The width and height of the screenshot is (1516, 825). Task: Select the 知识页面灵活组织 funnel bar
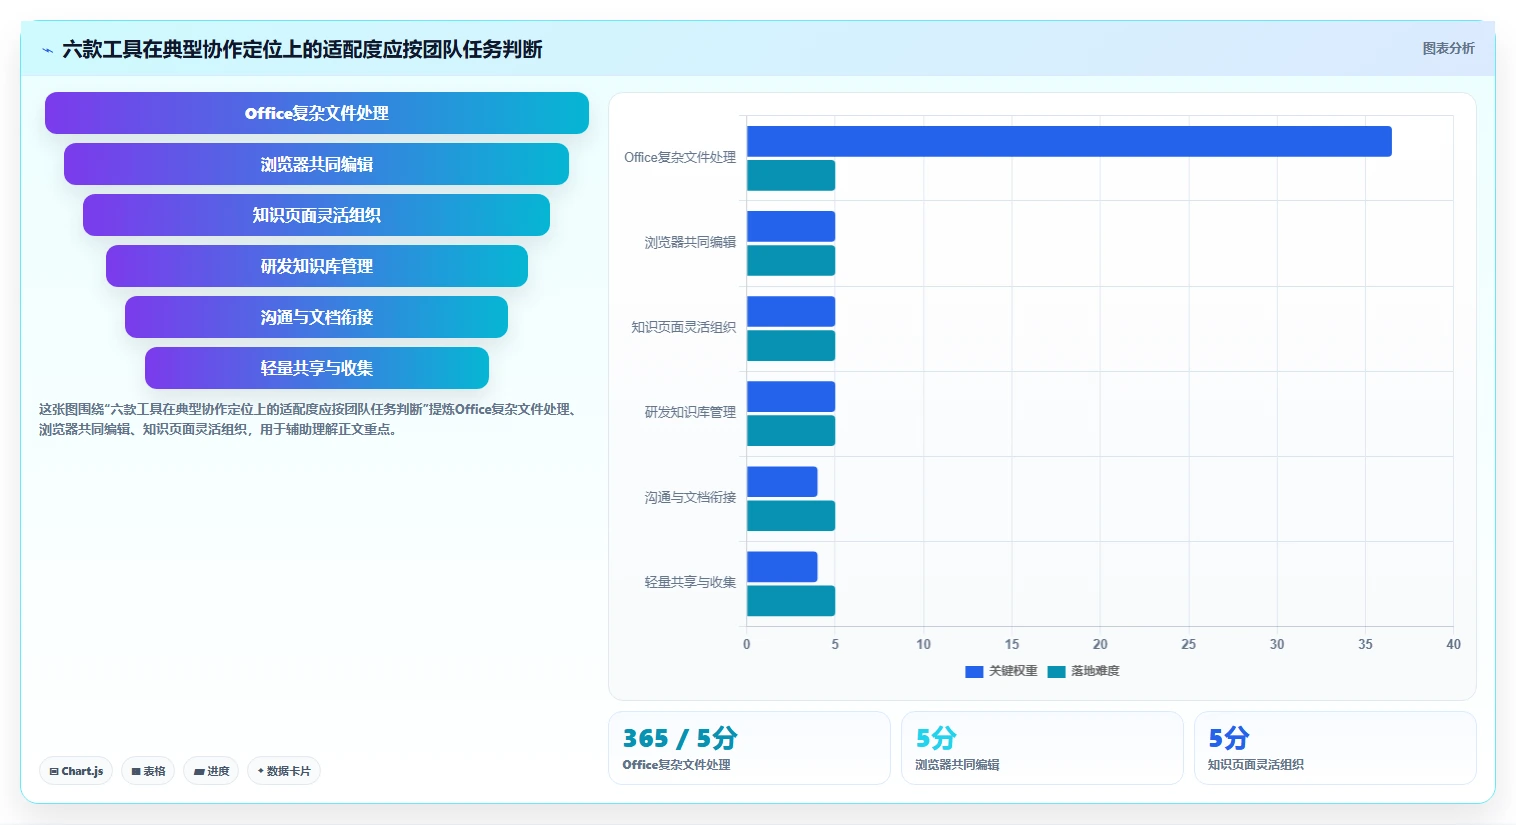point(316,215)
